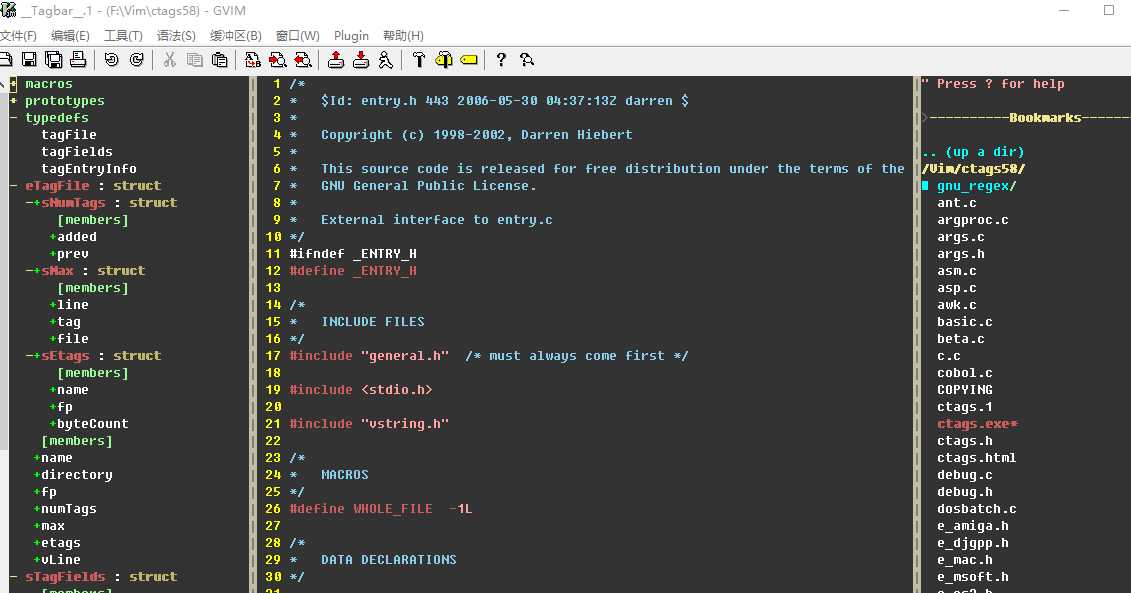This screenshot has height=593, width=1131.
Task: Redo the change via toolbar icon
Action: [136, 60]
